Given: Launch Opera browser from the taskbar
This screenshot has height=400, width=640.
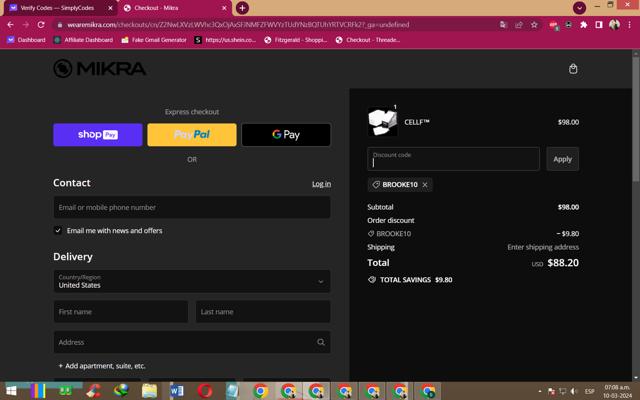Looking at the screenshot, I should click(204, 391).
